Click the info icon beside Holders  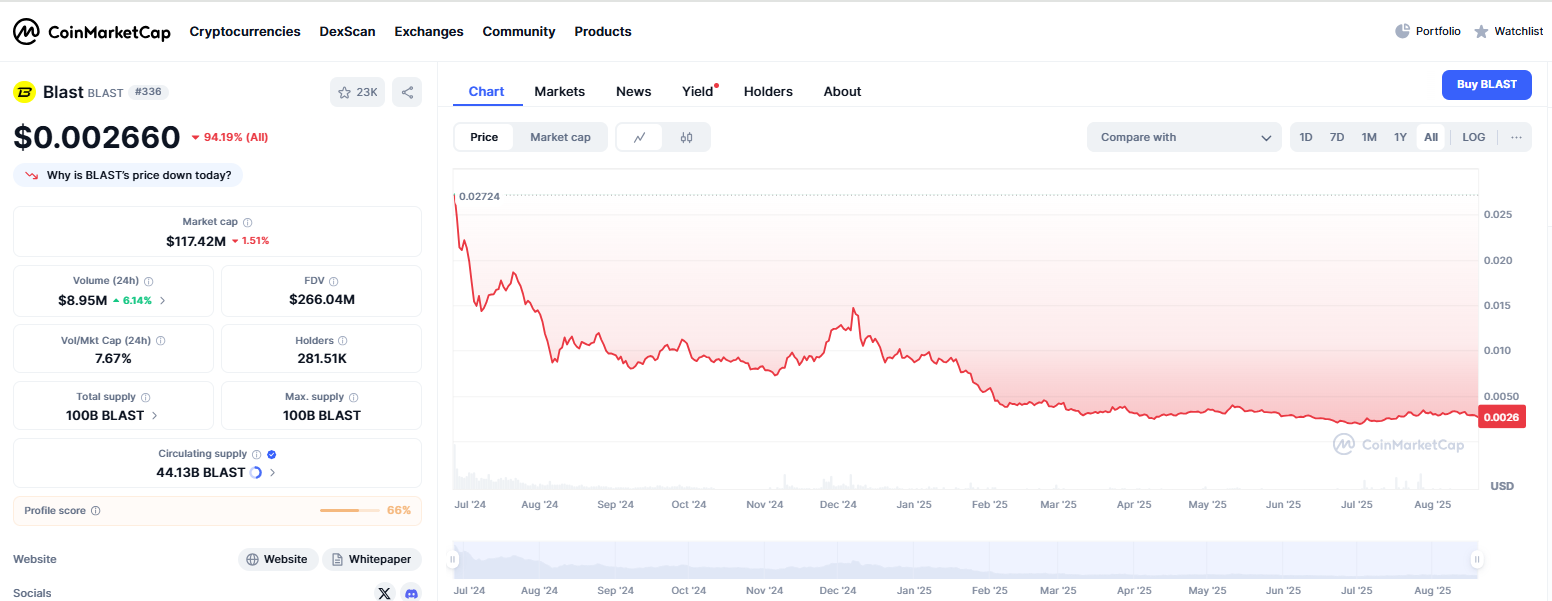tap(342, 341)
